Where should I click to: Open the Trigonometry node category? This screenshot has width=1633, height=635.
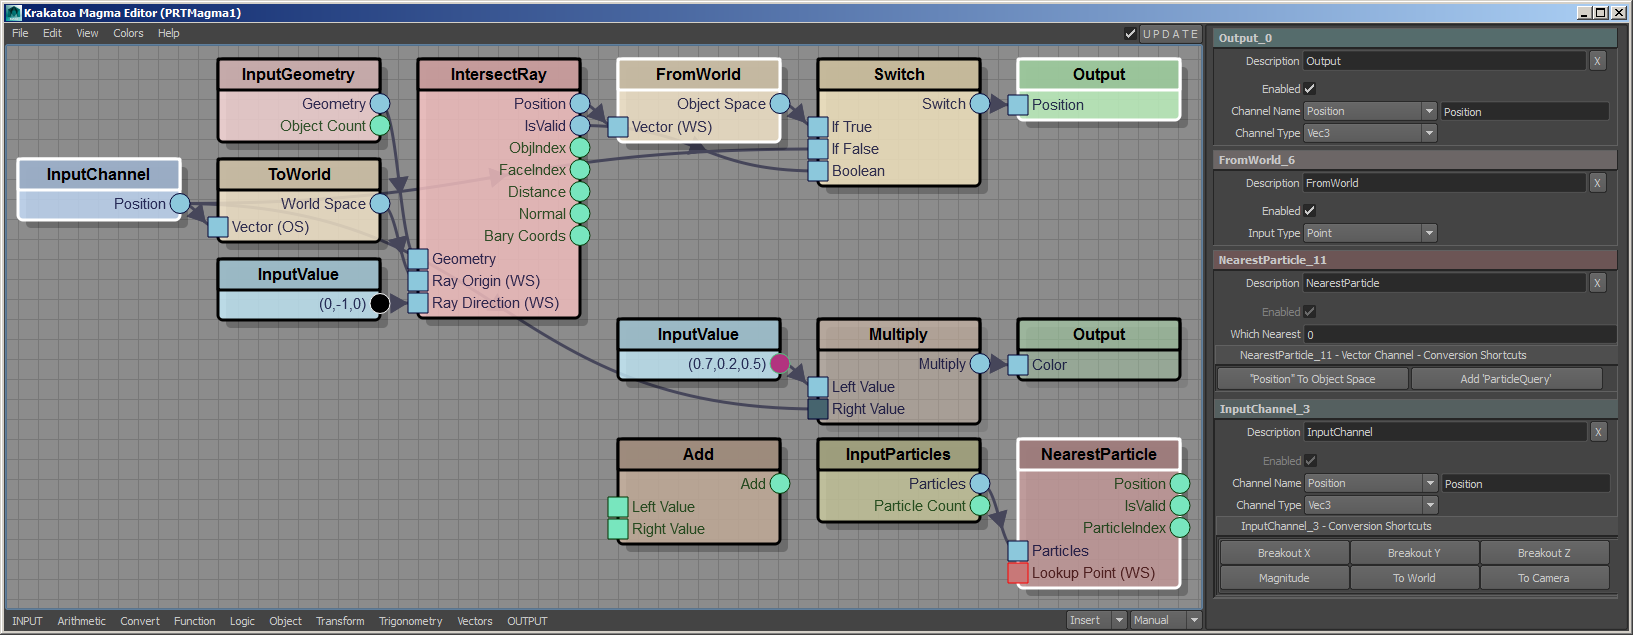(x=410, y=621)
